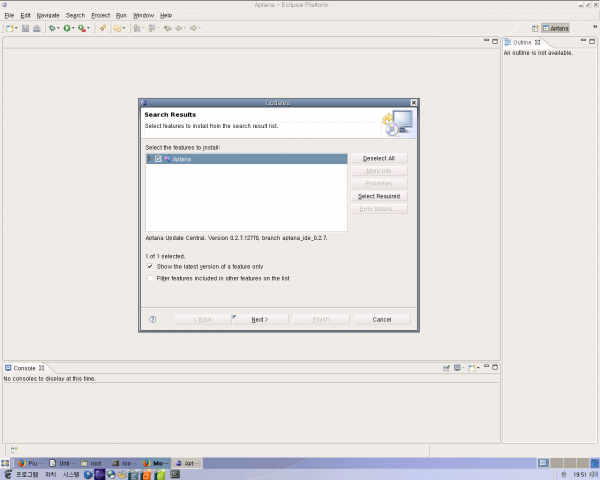Viewport: 600px width, 480px height.
Task: Open the Debug dropdown arrow
Action: point(58,28)
